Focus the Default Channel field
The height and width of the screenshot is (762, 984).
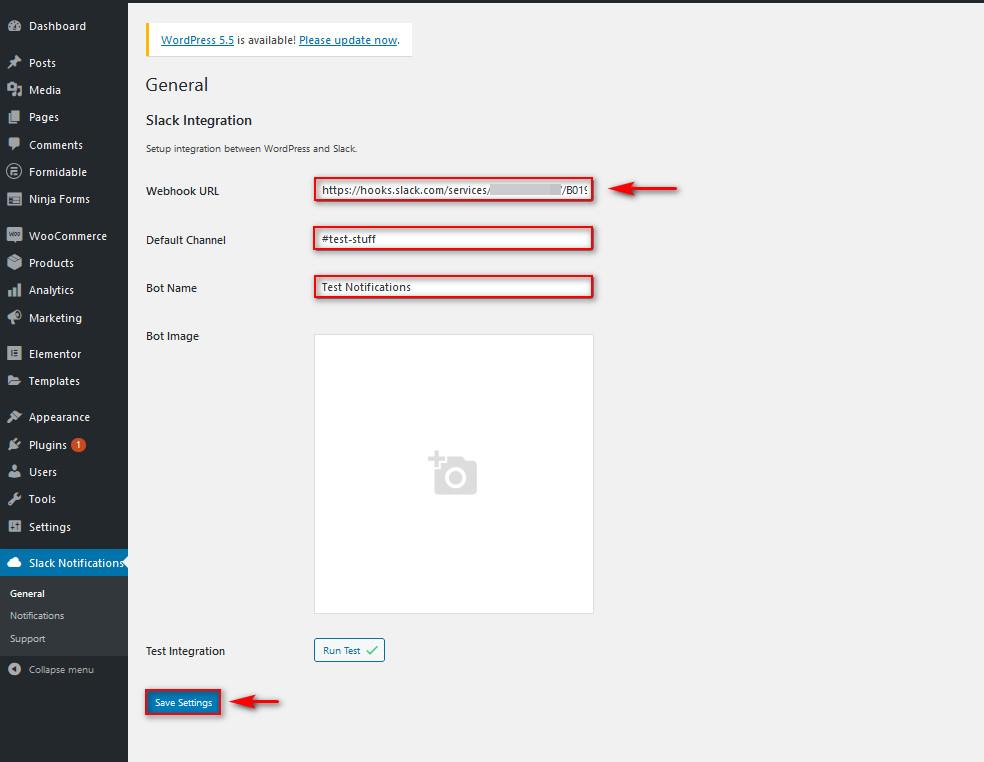453,239
